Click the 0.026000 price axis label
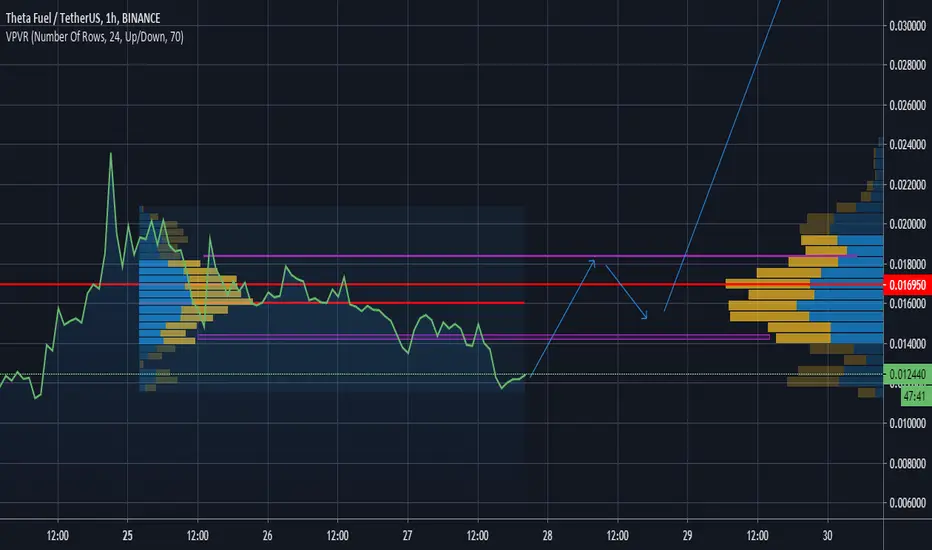This screenshot has width=932, height=550. (908, 105)
